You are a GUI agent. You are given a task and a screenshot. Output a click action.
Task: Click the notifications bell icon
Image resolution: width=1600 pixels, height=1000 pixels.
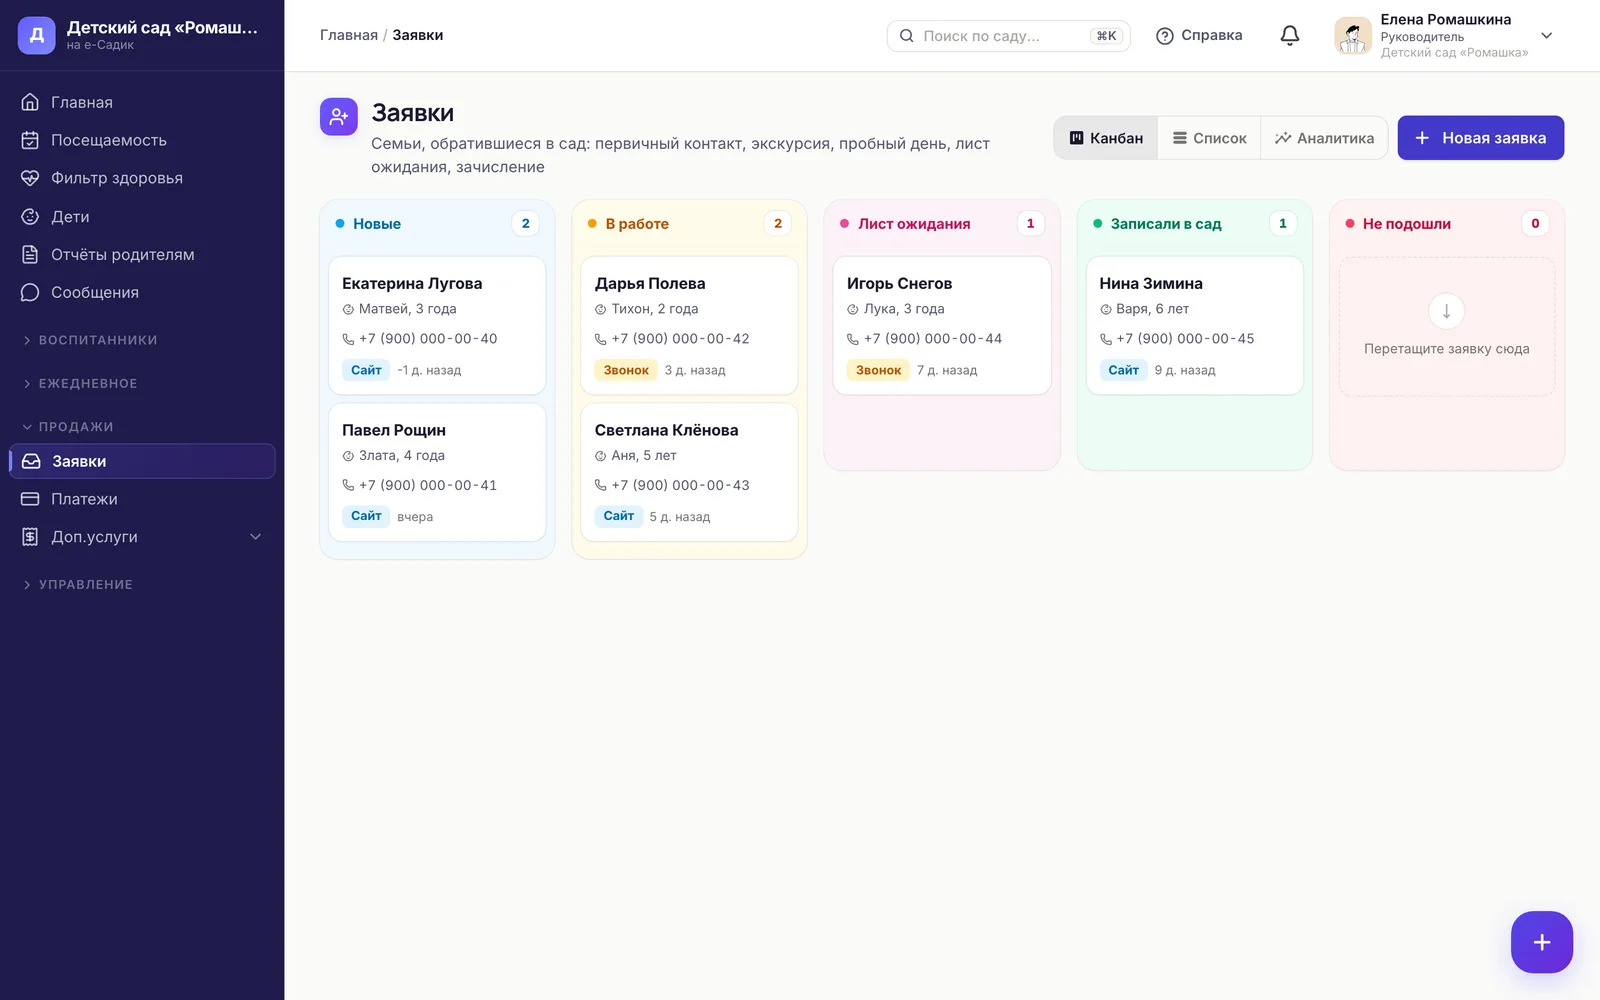[x=1290, y=35]
